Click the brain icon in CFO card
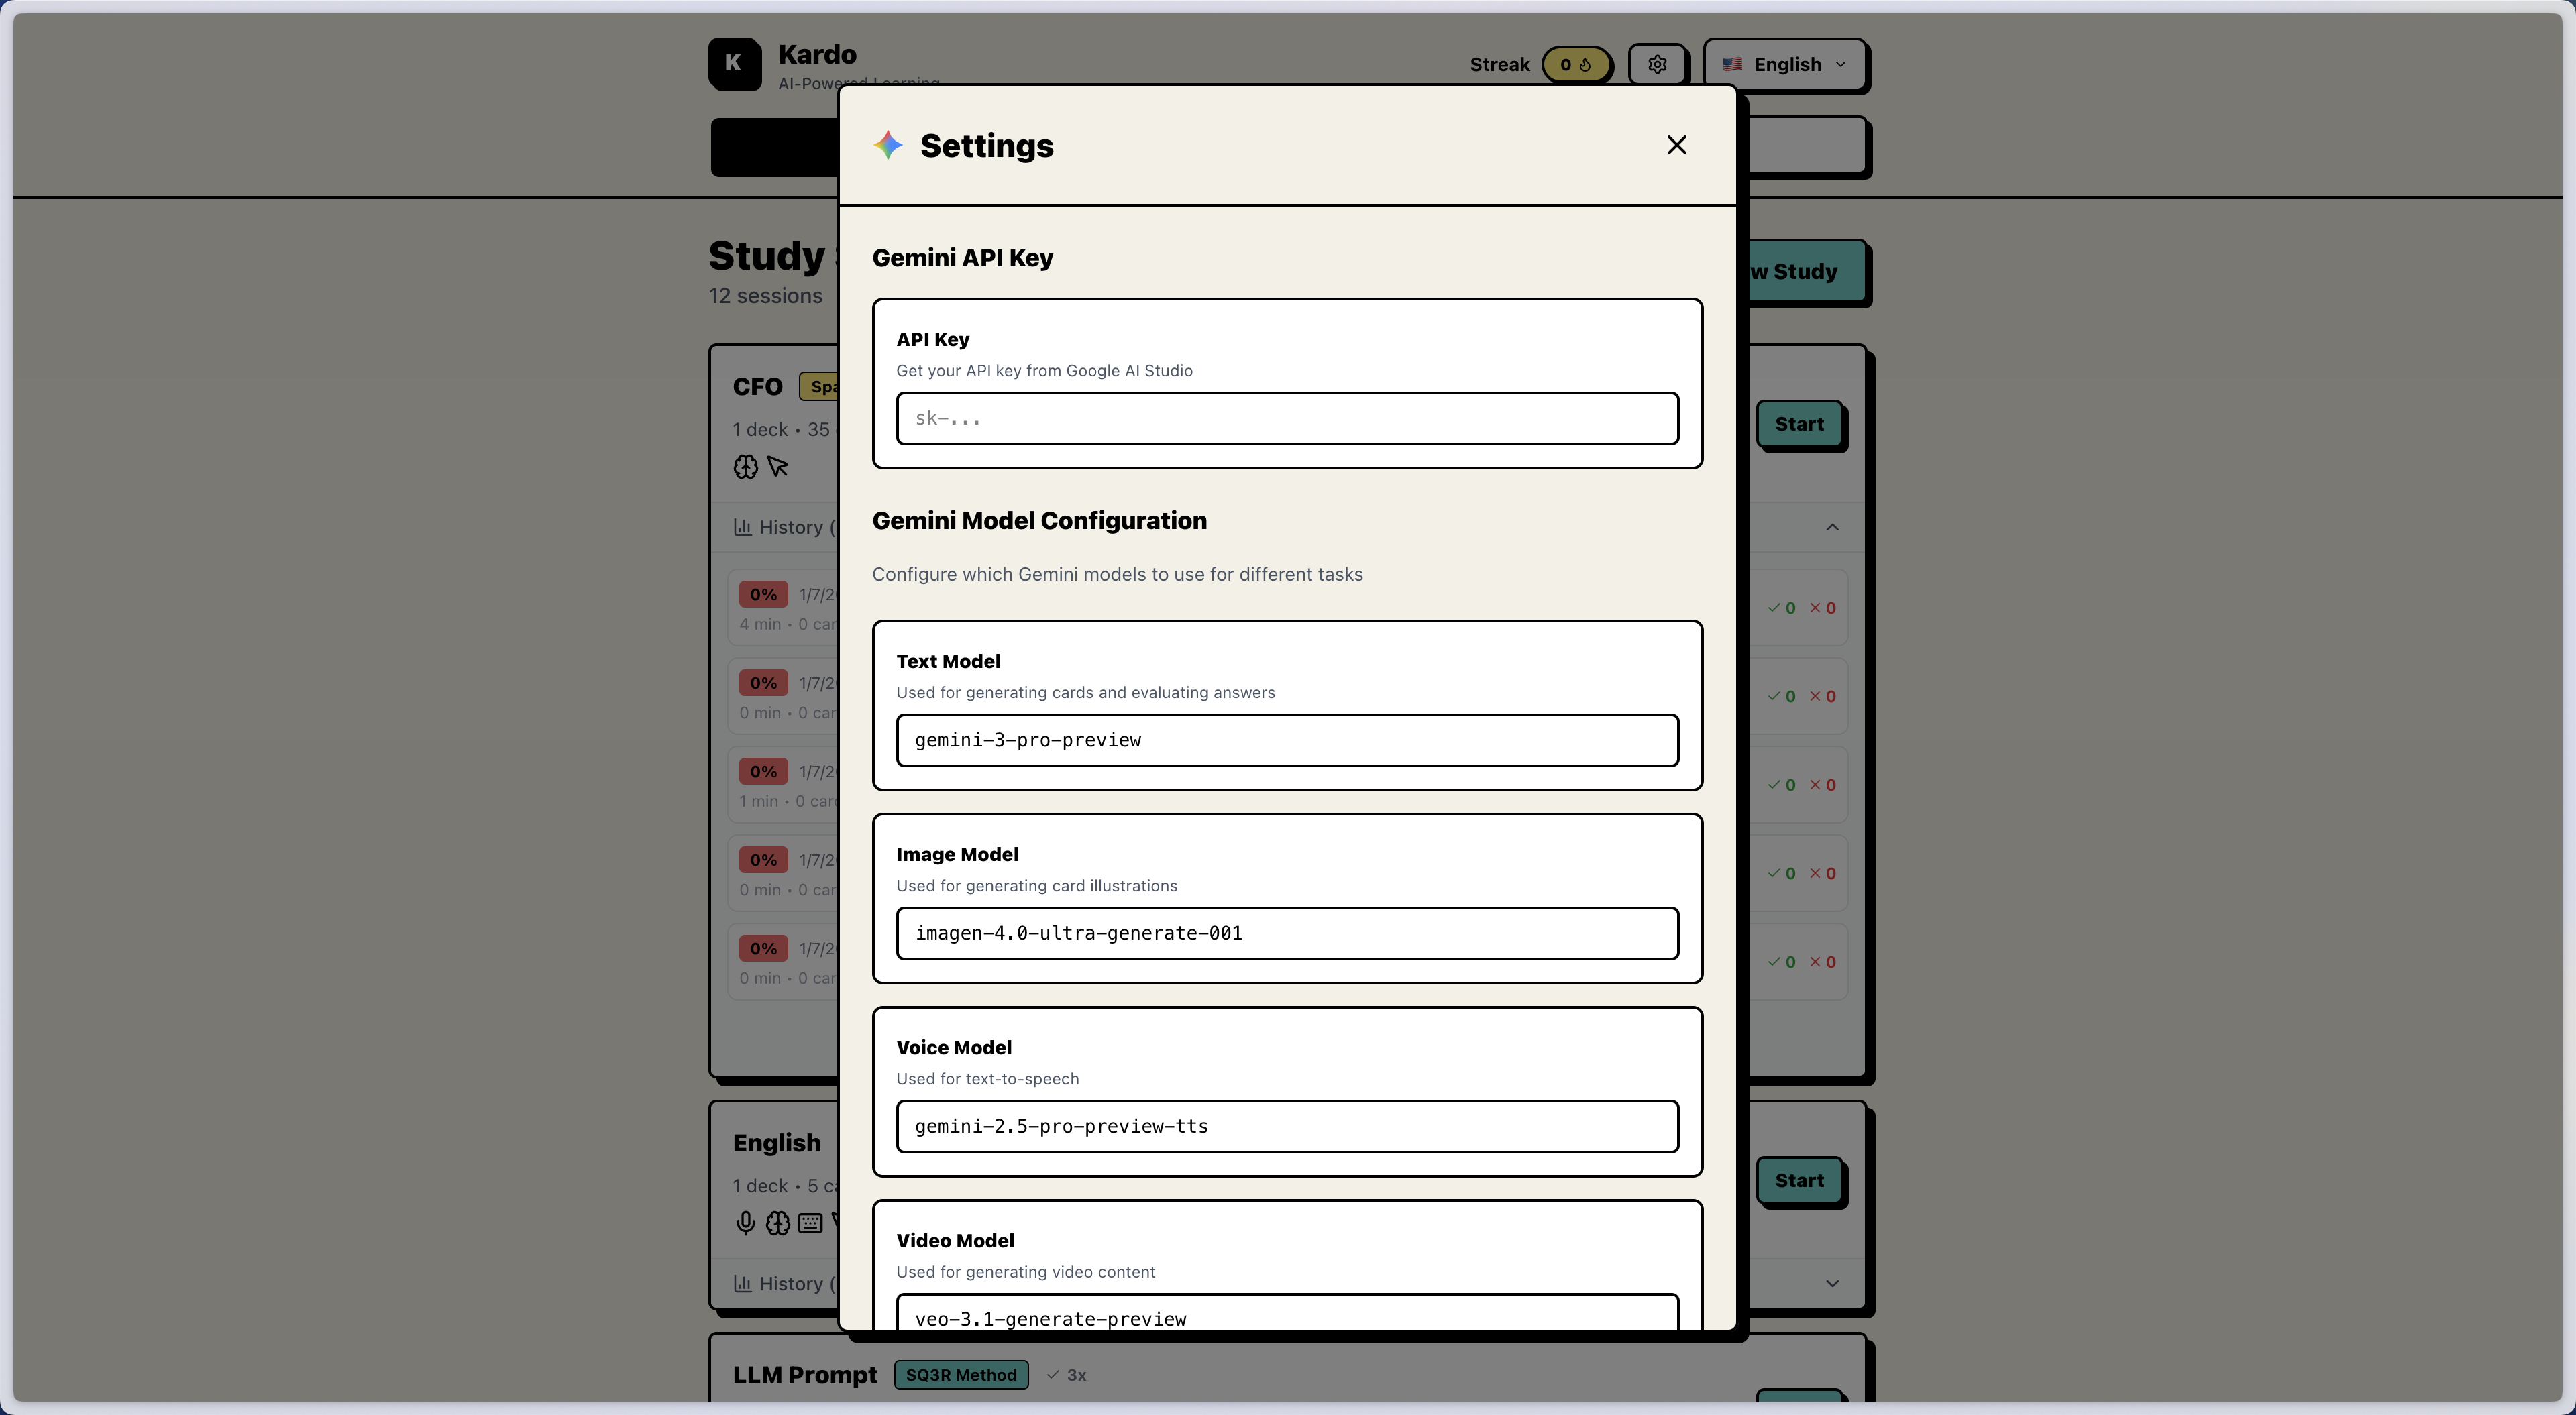 point(746,467)
